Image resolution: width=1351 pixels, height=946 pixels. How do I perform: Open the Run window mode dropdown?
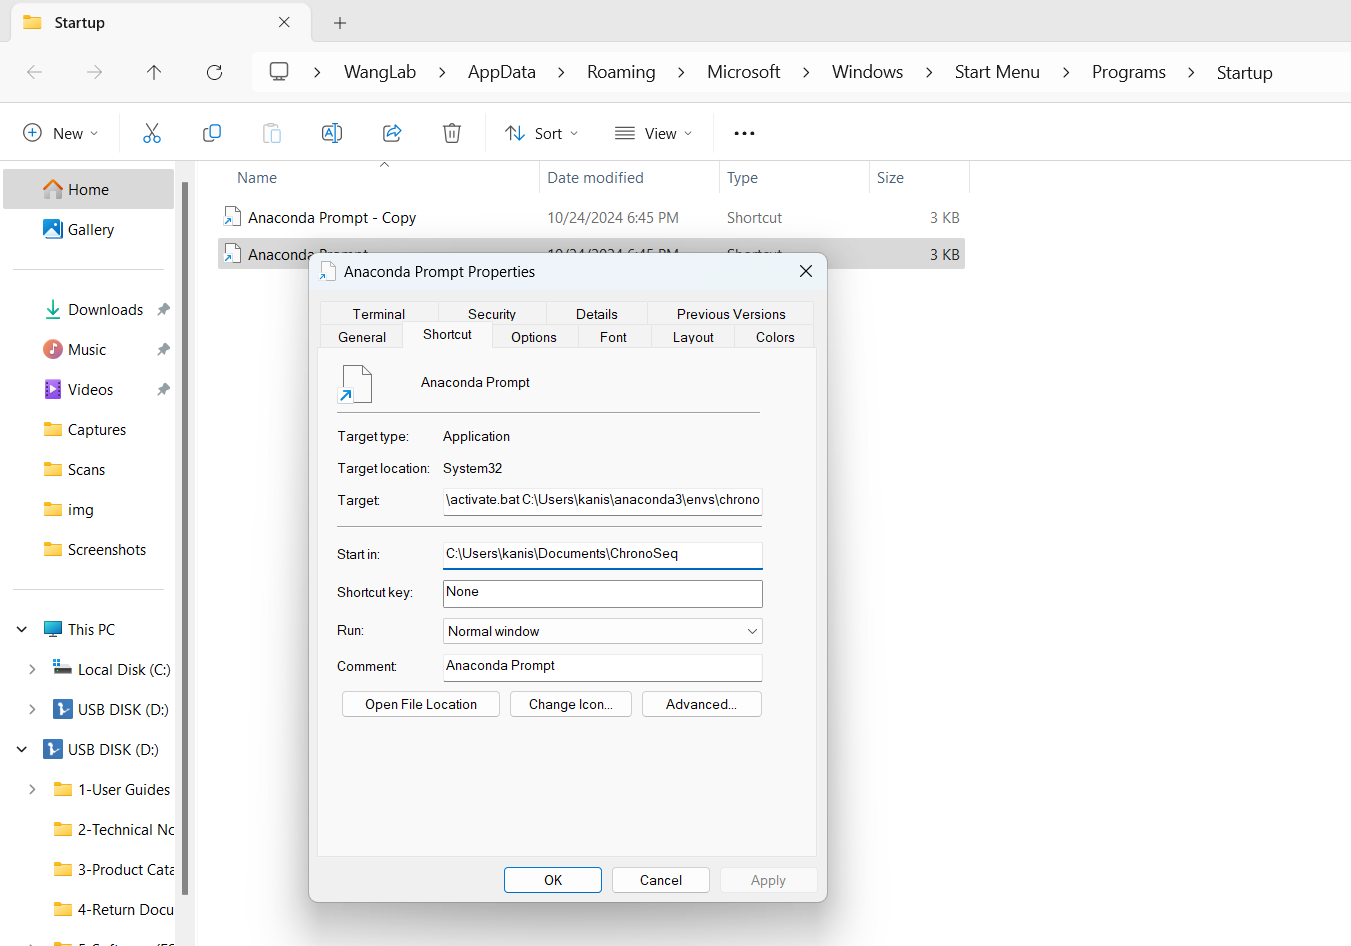pos(602,631)
